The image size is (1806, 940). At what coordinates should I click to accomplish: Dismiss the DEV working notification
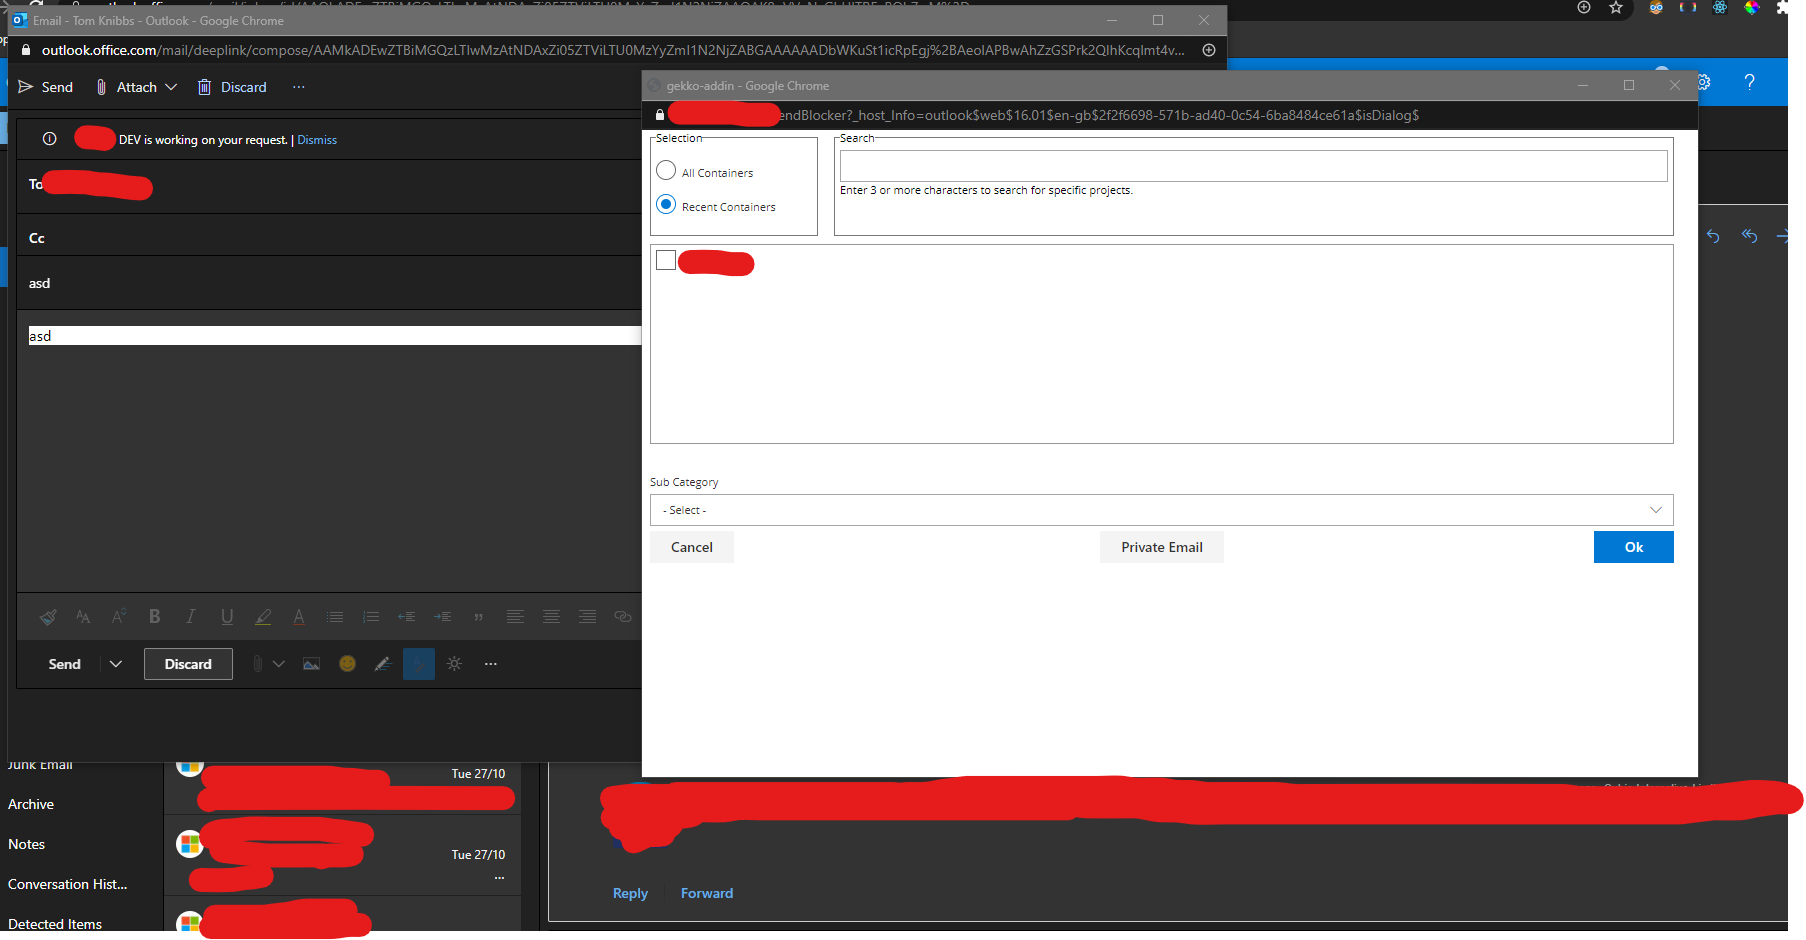[x=316, y=139]
